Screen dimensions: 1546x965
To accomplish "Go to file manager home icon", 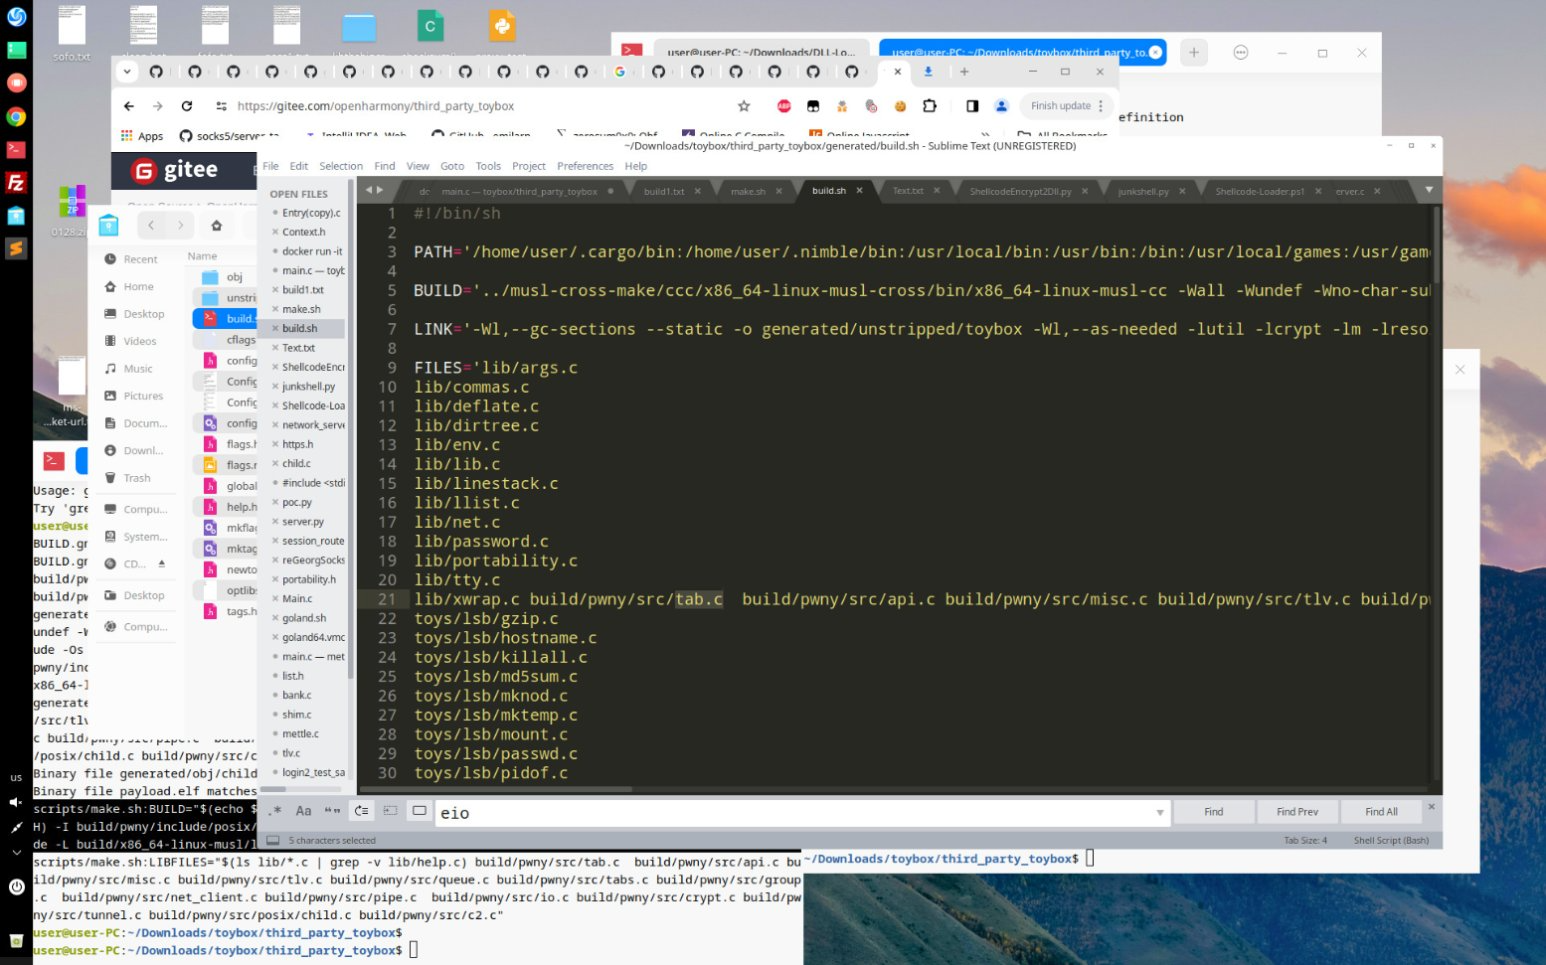I will (x=217, y=225).
